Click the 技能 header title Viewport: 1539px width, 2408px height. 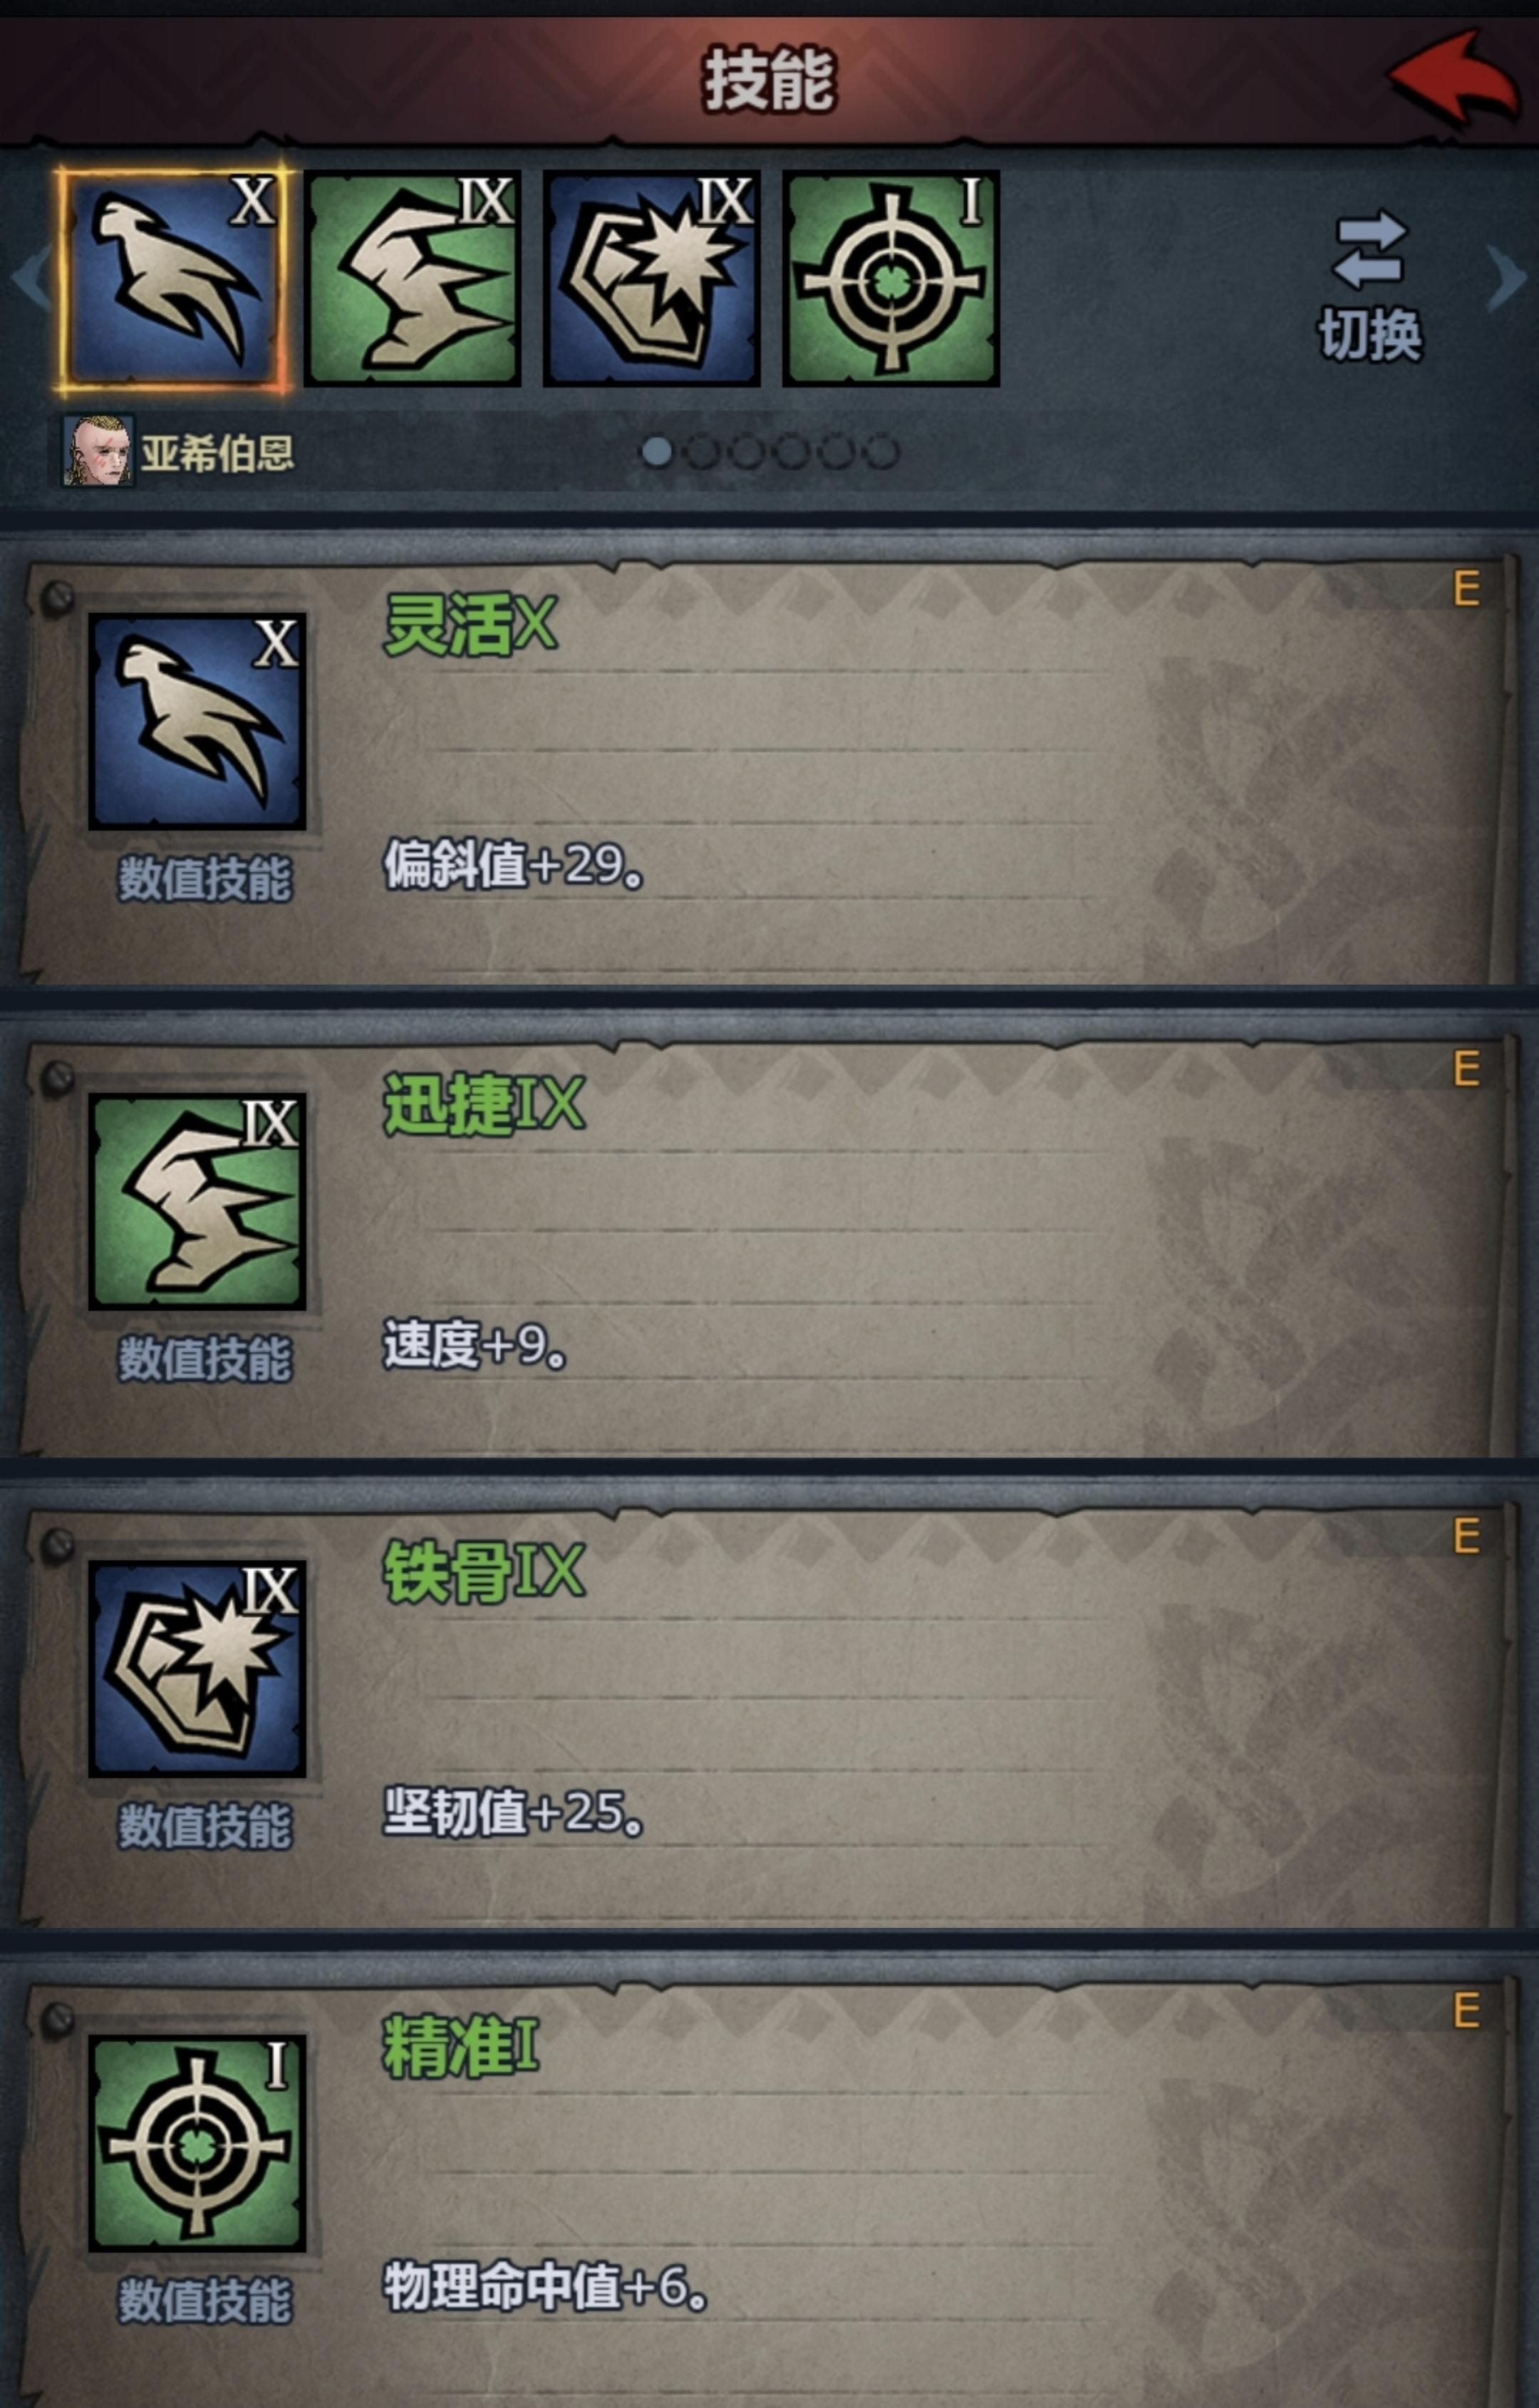click(x=769, y=79)
